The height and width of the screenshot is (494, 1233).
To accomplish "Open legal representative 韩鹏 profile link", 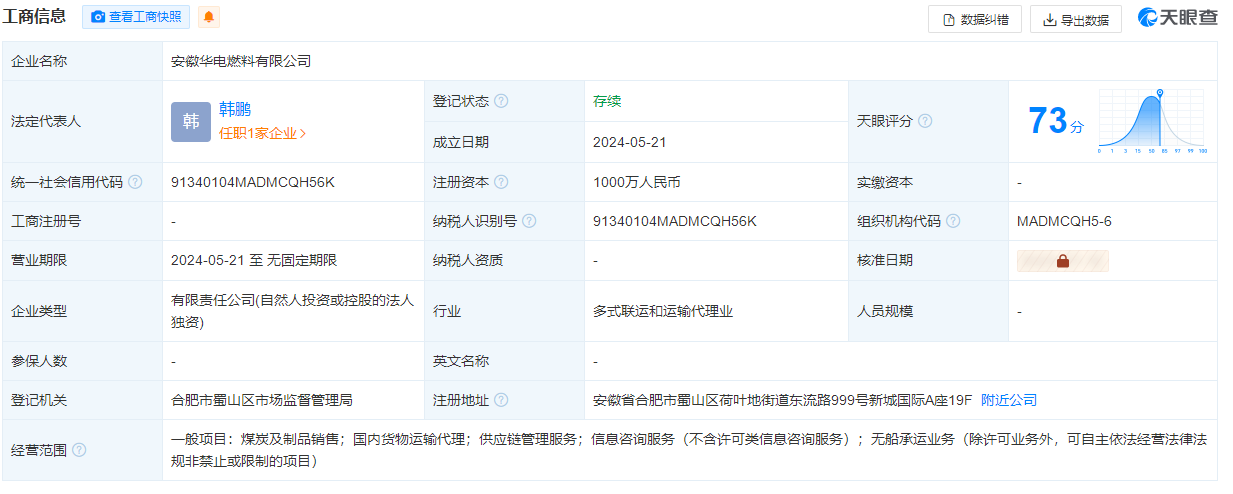I will tap(235, 110).
